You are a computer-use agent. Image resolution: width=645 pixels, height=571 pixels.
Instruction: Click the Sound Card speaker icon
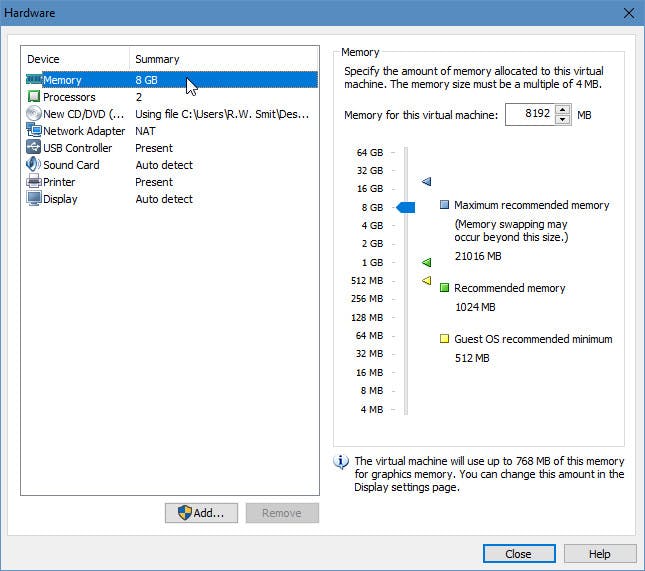[34, 165]
